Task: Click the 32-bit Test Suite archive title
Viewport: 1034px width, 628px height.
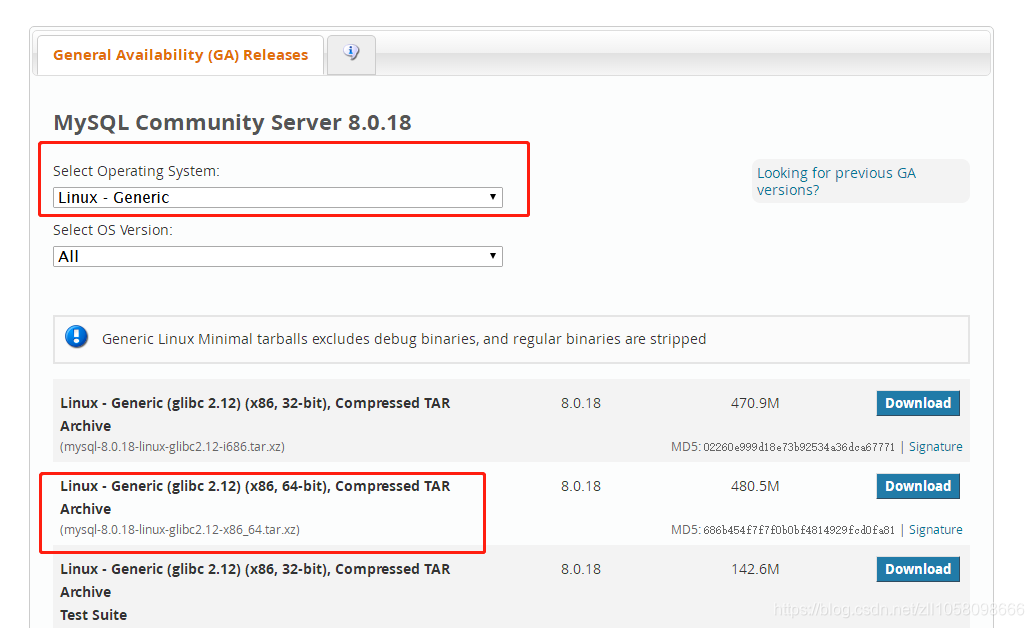Action: [x=255, y=592]
